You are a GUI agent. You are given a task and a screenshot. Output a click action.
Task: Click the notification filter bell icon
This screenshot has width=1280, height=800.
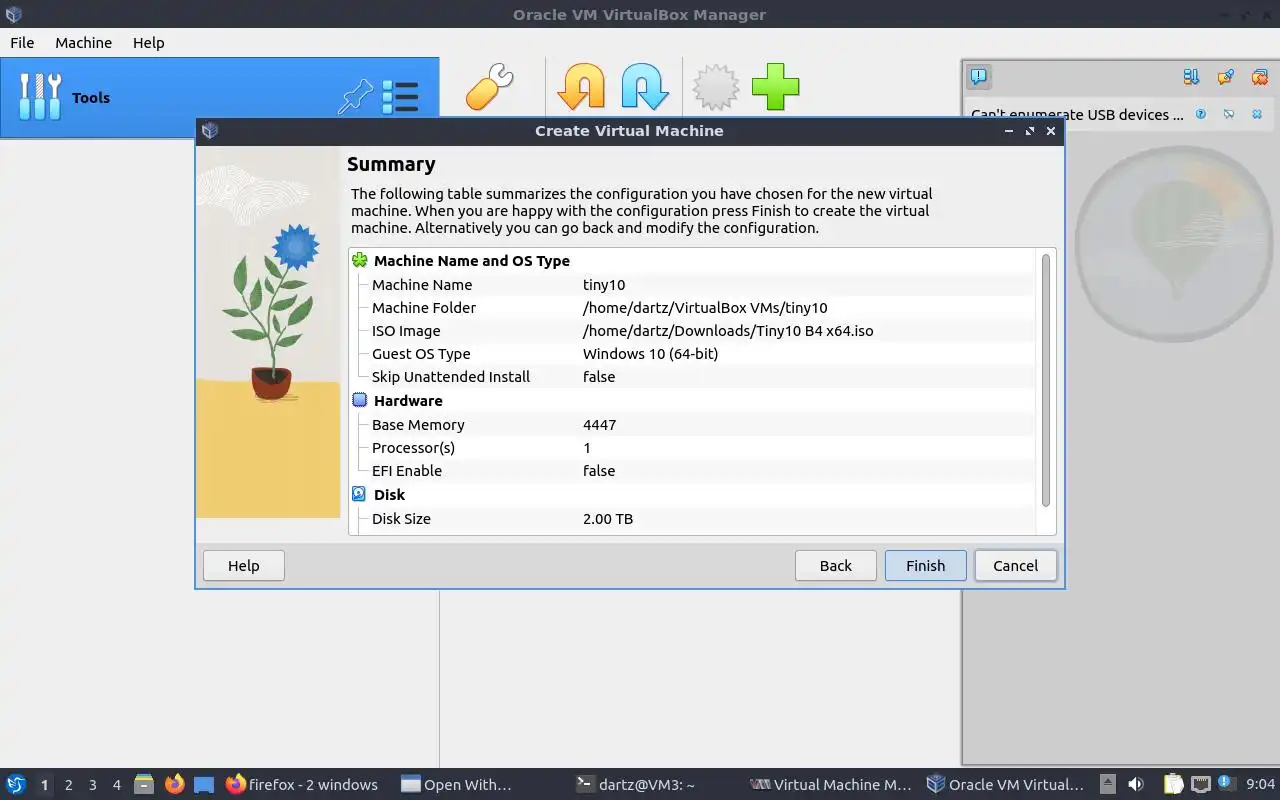tap(1225, 76)
